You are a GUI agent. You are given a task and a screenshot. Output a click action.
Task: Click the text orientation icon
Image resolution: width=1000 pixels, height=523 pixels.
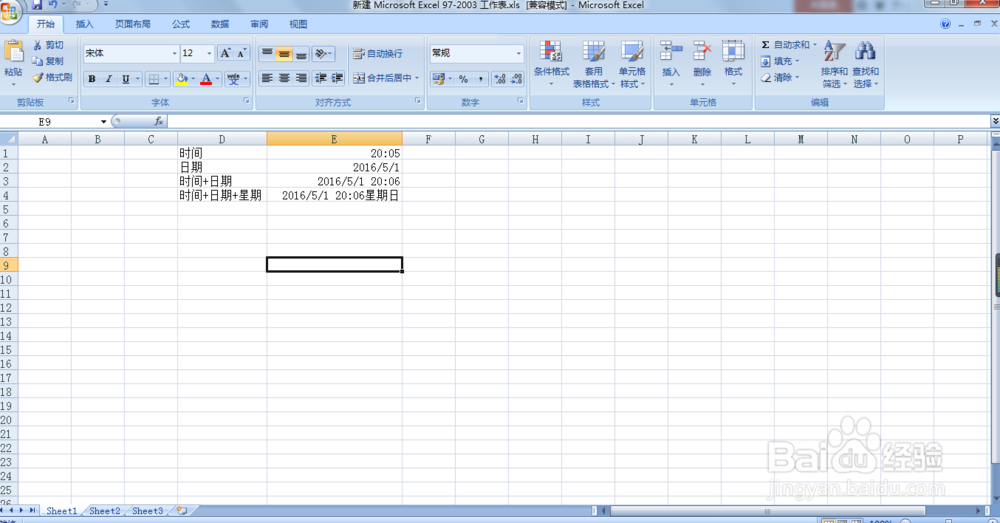click(323, 54)
